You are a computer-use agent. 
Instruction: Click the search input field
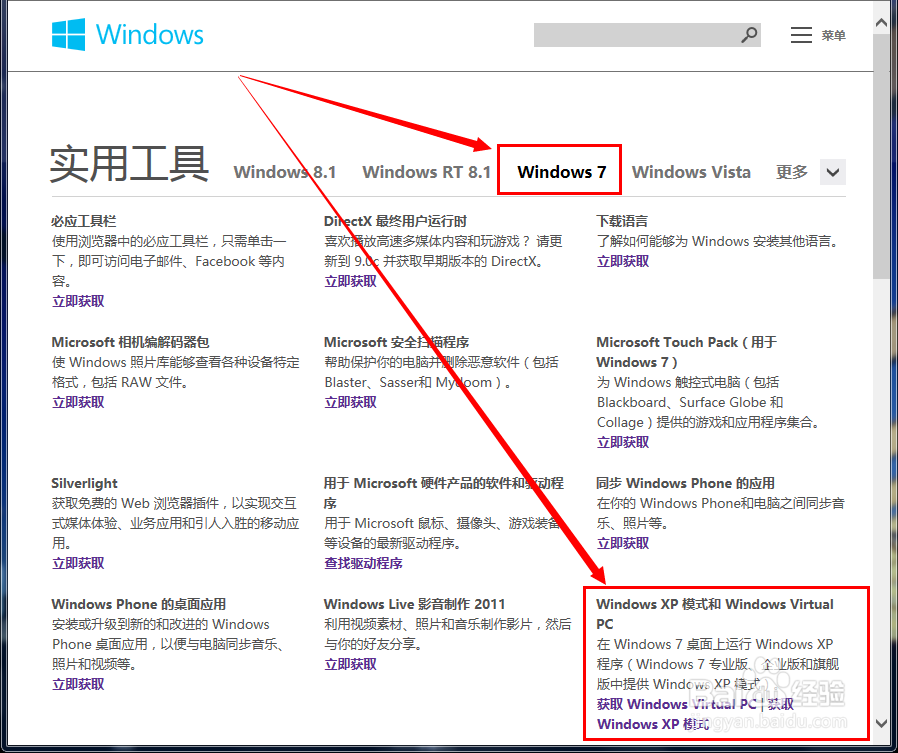pos(647,35)
